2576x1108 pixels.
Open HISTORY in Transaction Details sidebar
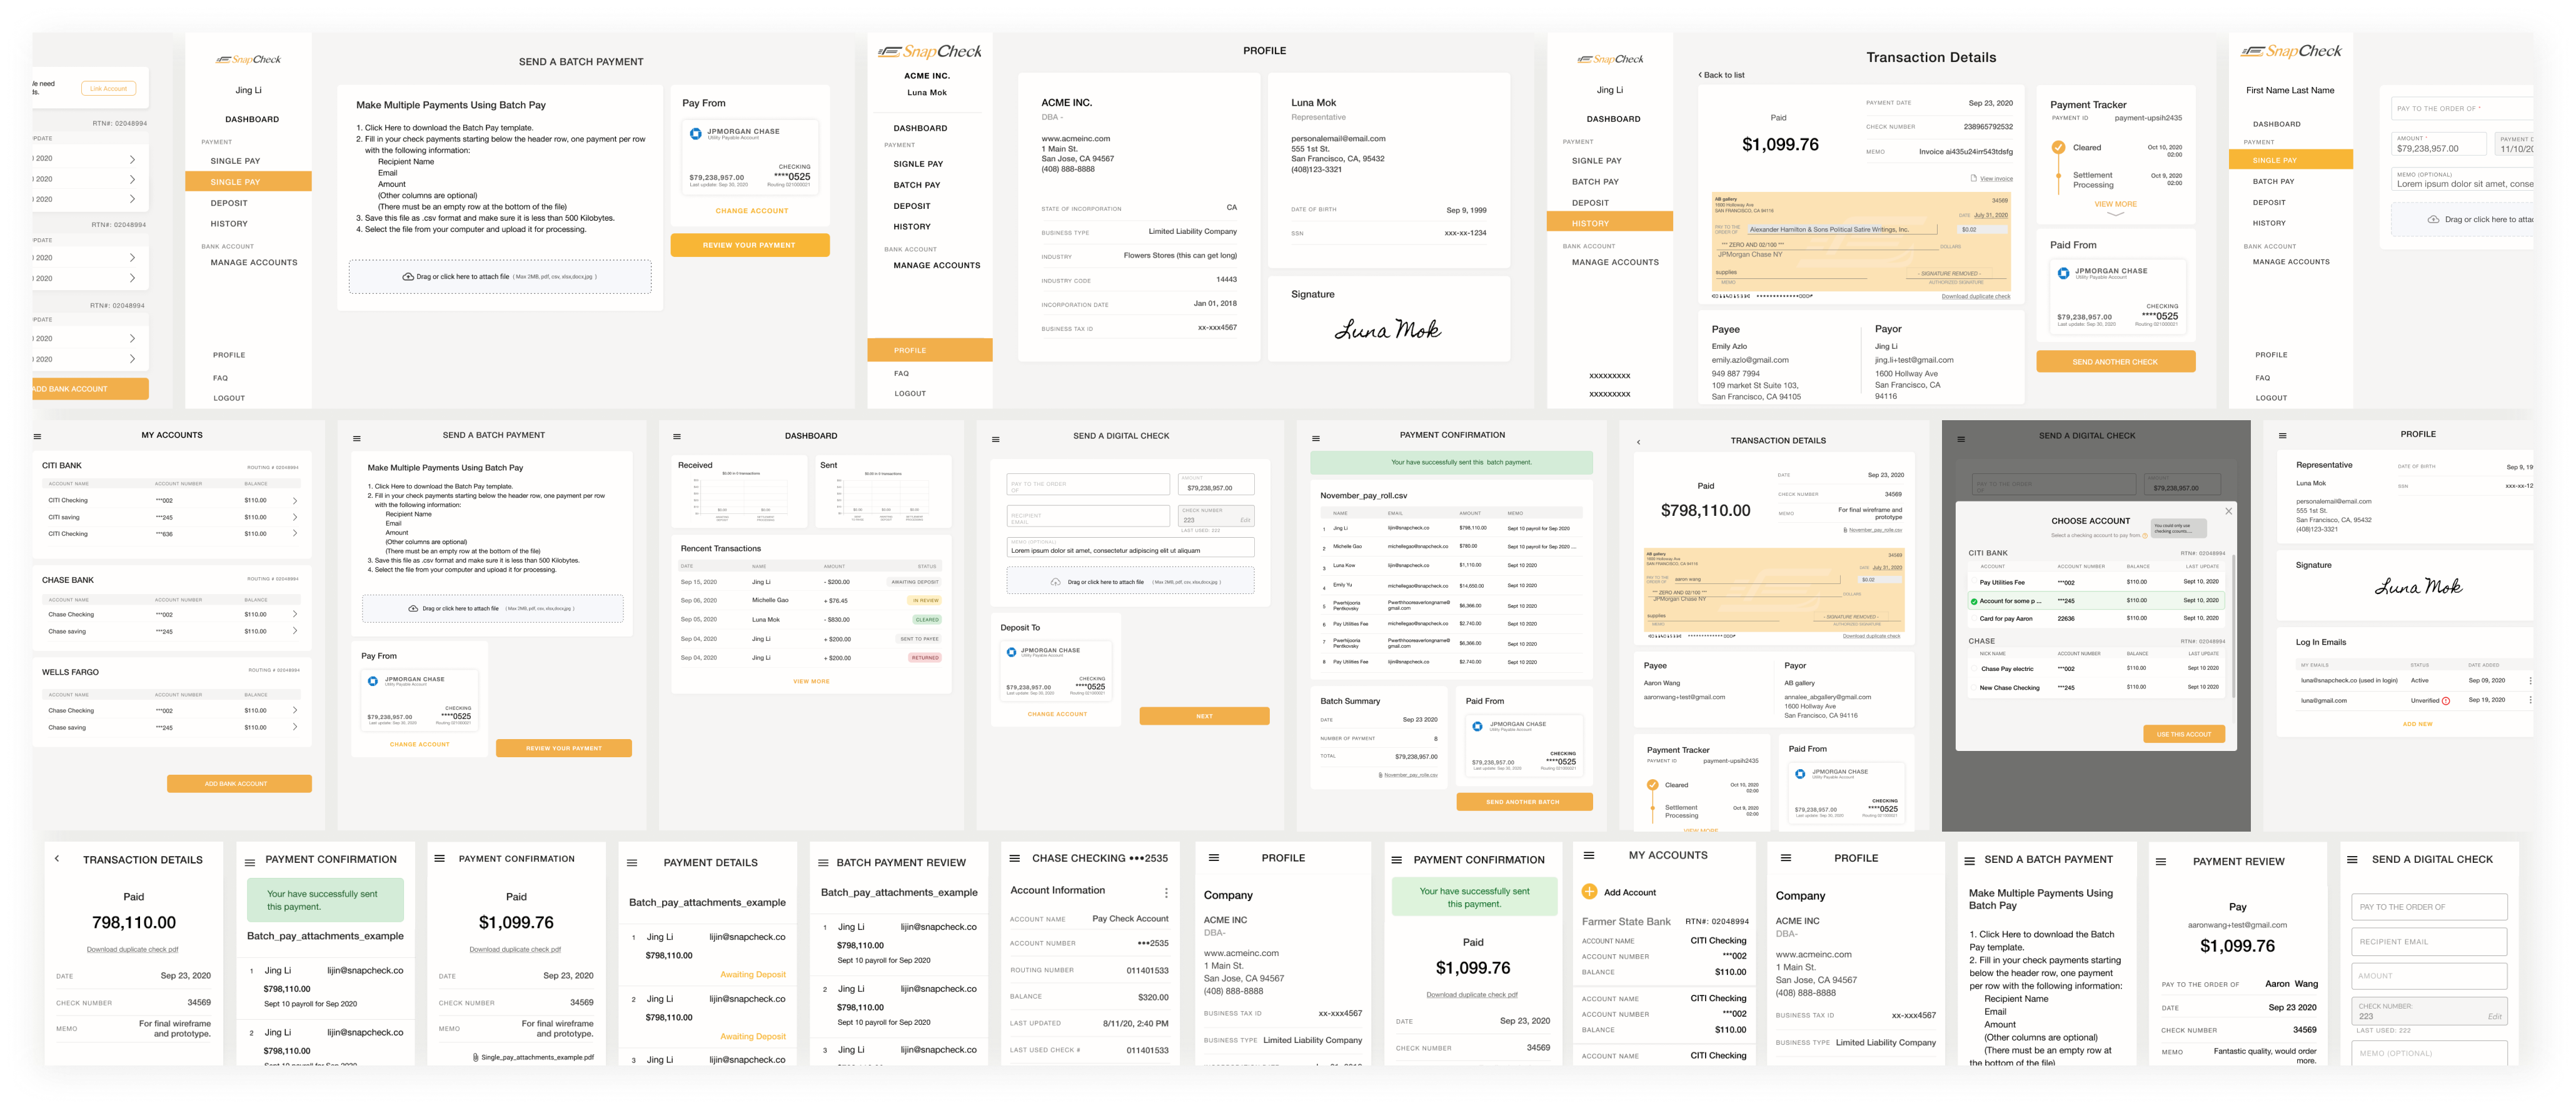(x=1590, y=223)
